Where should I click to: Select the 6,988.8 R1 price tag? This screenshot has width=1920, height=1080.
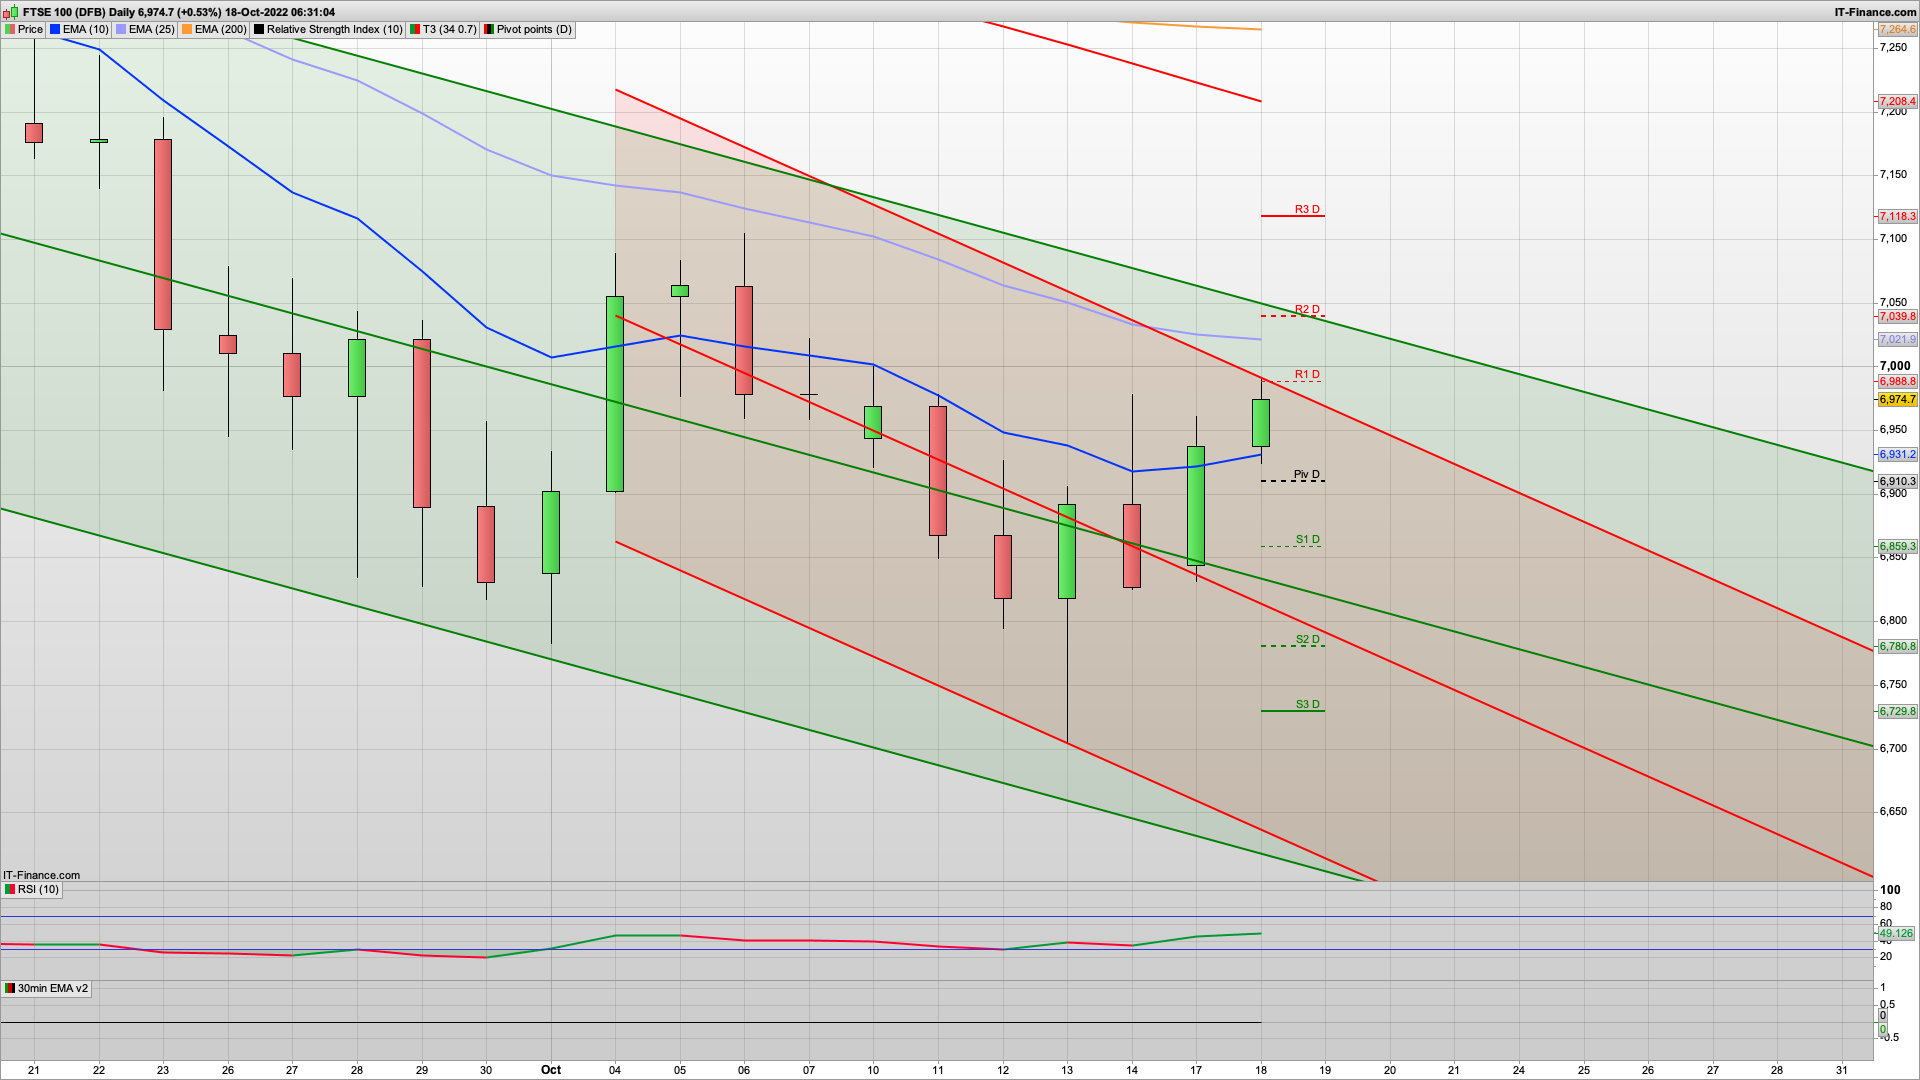(x=1897, y=382)
